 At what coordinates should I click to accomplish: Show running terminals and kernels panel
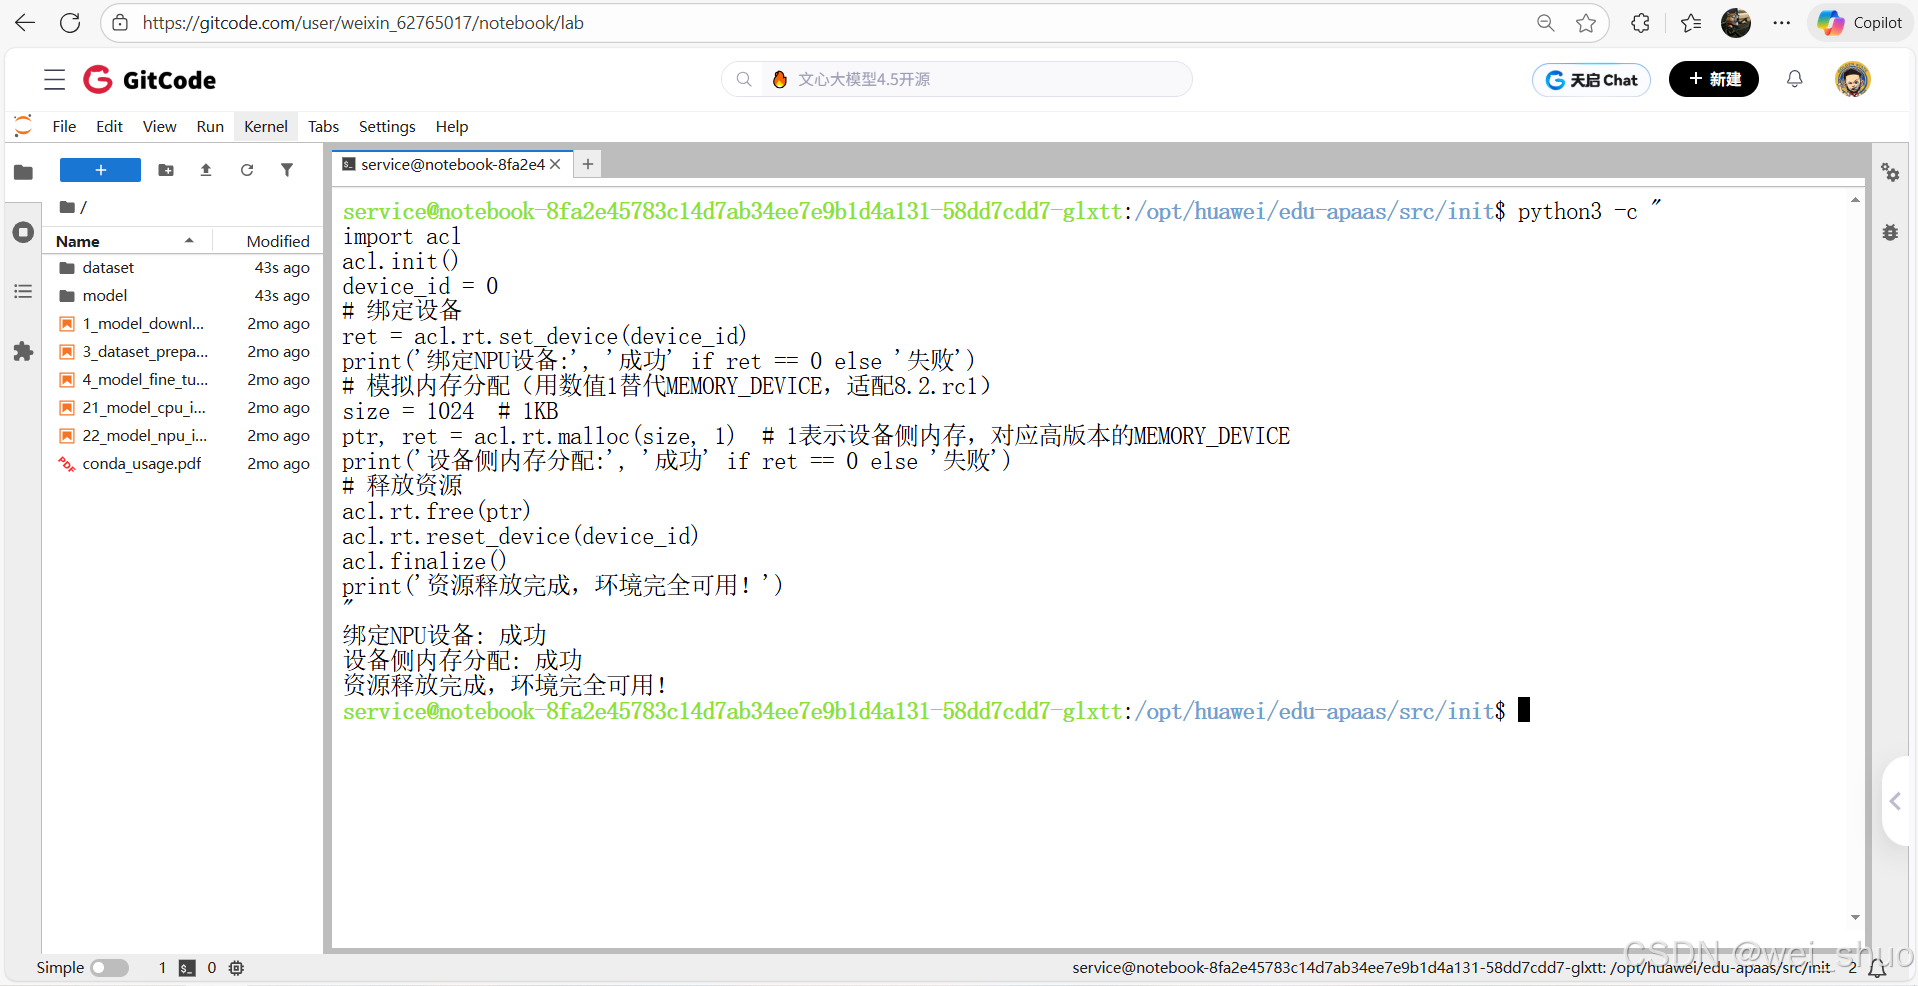point(23,233)
